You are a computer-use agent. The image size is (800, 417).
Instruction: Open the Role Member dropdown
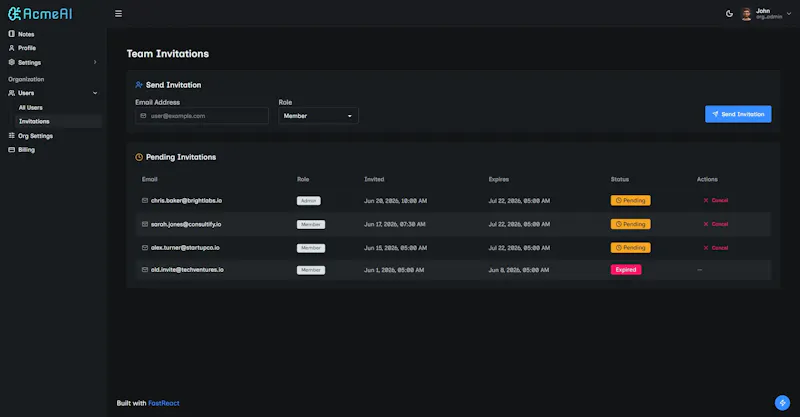(318, 116)
